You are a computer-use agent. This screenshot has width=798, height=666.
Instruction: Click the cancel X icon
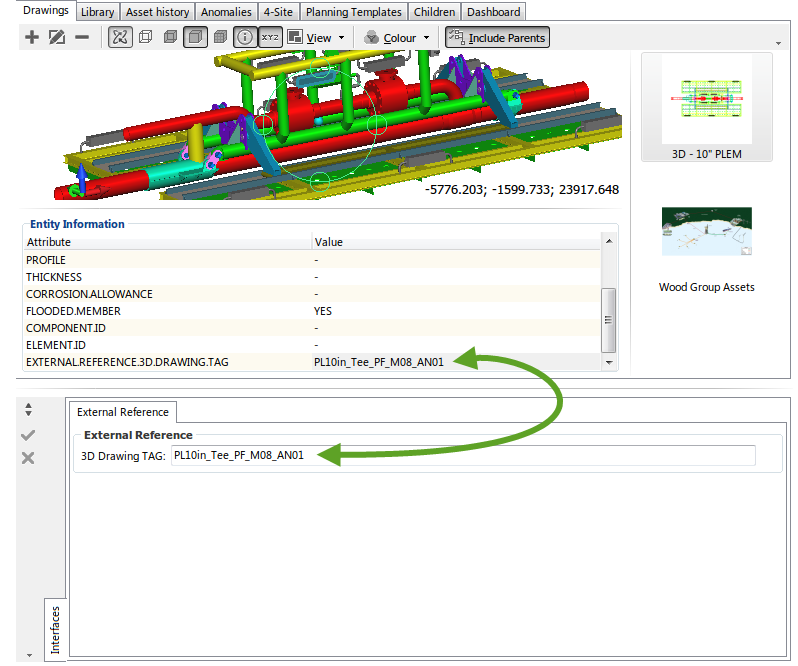[x=28, y=458]
